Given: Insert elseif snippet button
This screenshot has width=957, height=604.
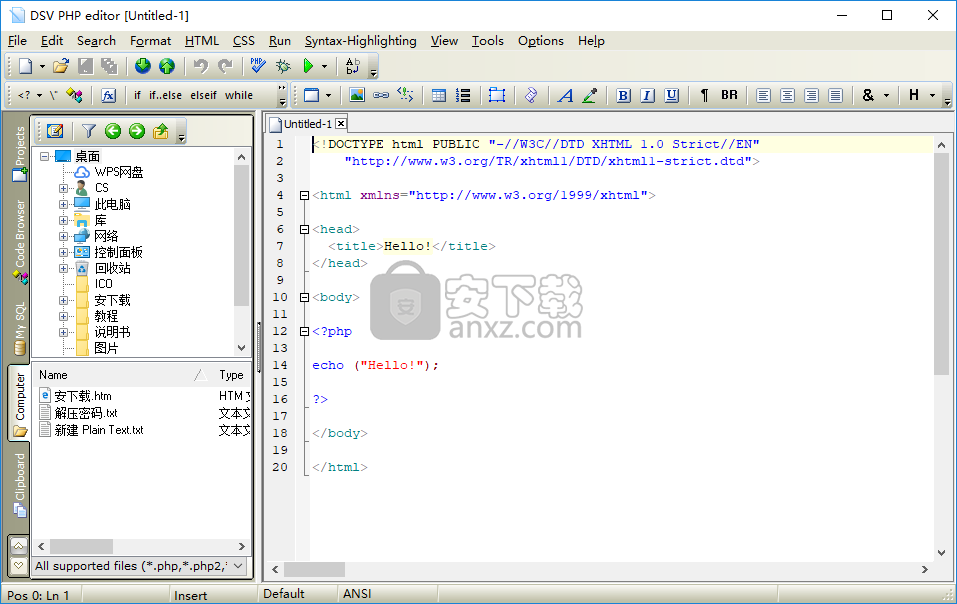Looking at the screenshot, I should click(203, 95).
